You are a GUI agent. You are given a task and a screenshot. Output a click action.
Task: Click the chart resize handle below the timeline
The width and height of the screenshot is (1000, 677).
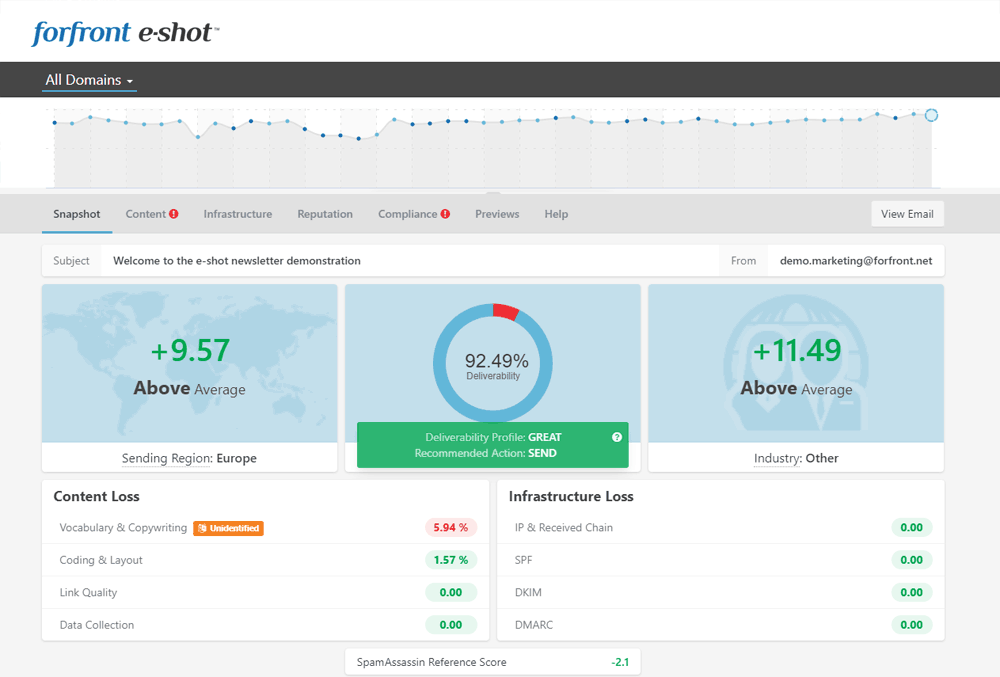click(492, 192)
